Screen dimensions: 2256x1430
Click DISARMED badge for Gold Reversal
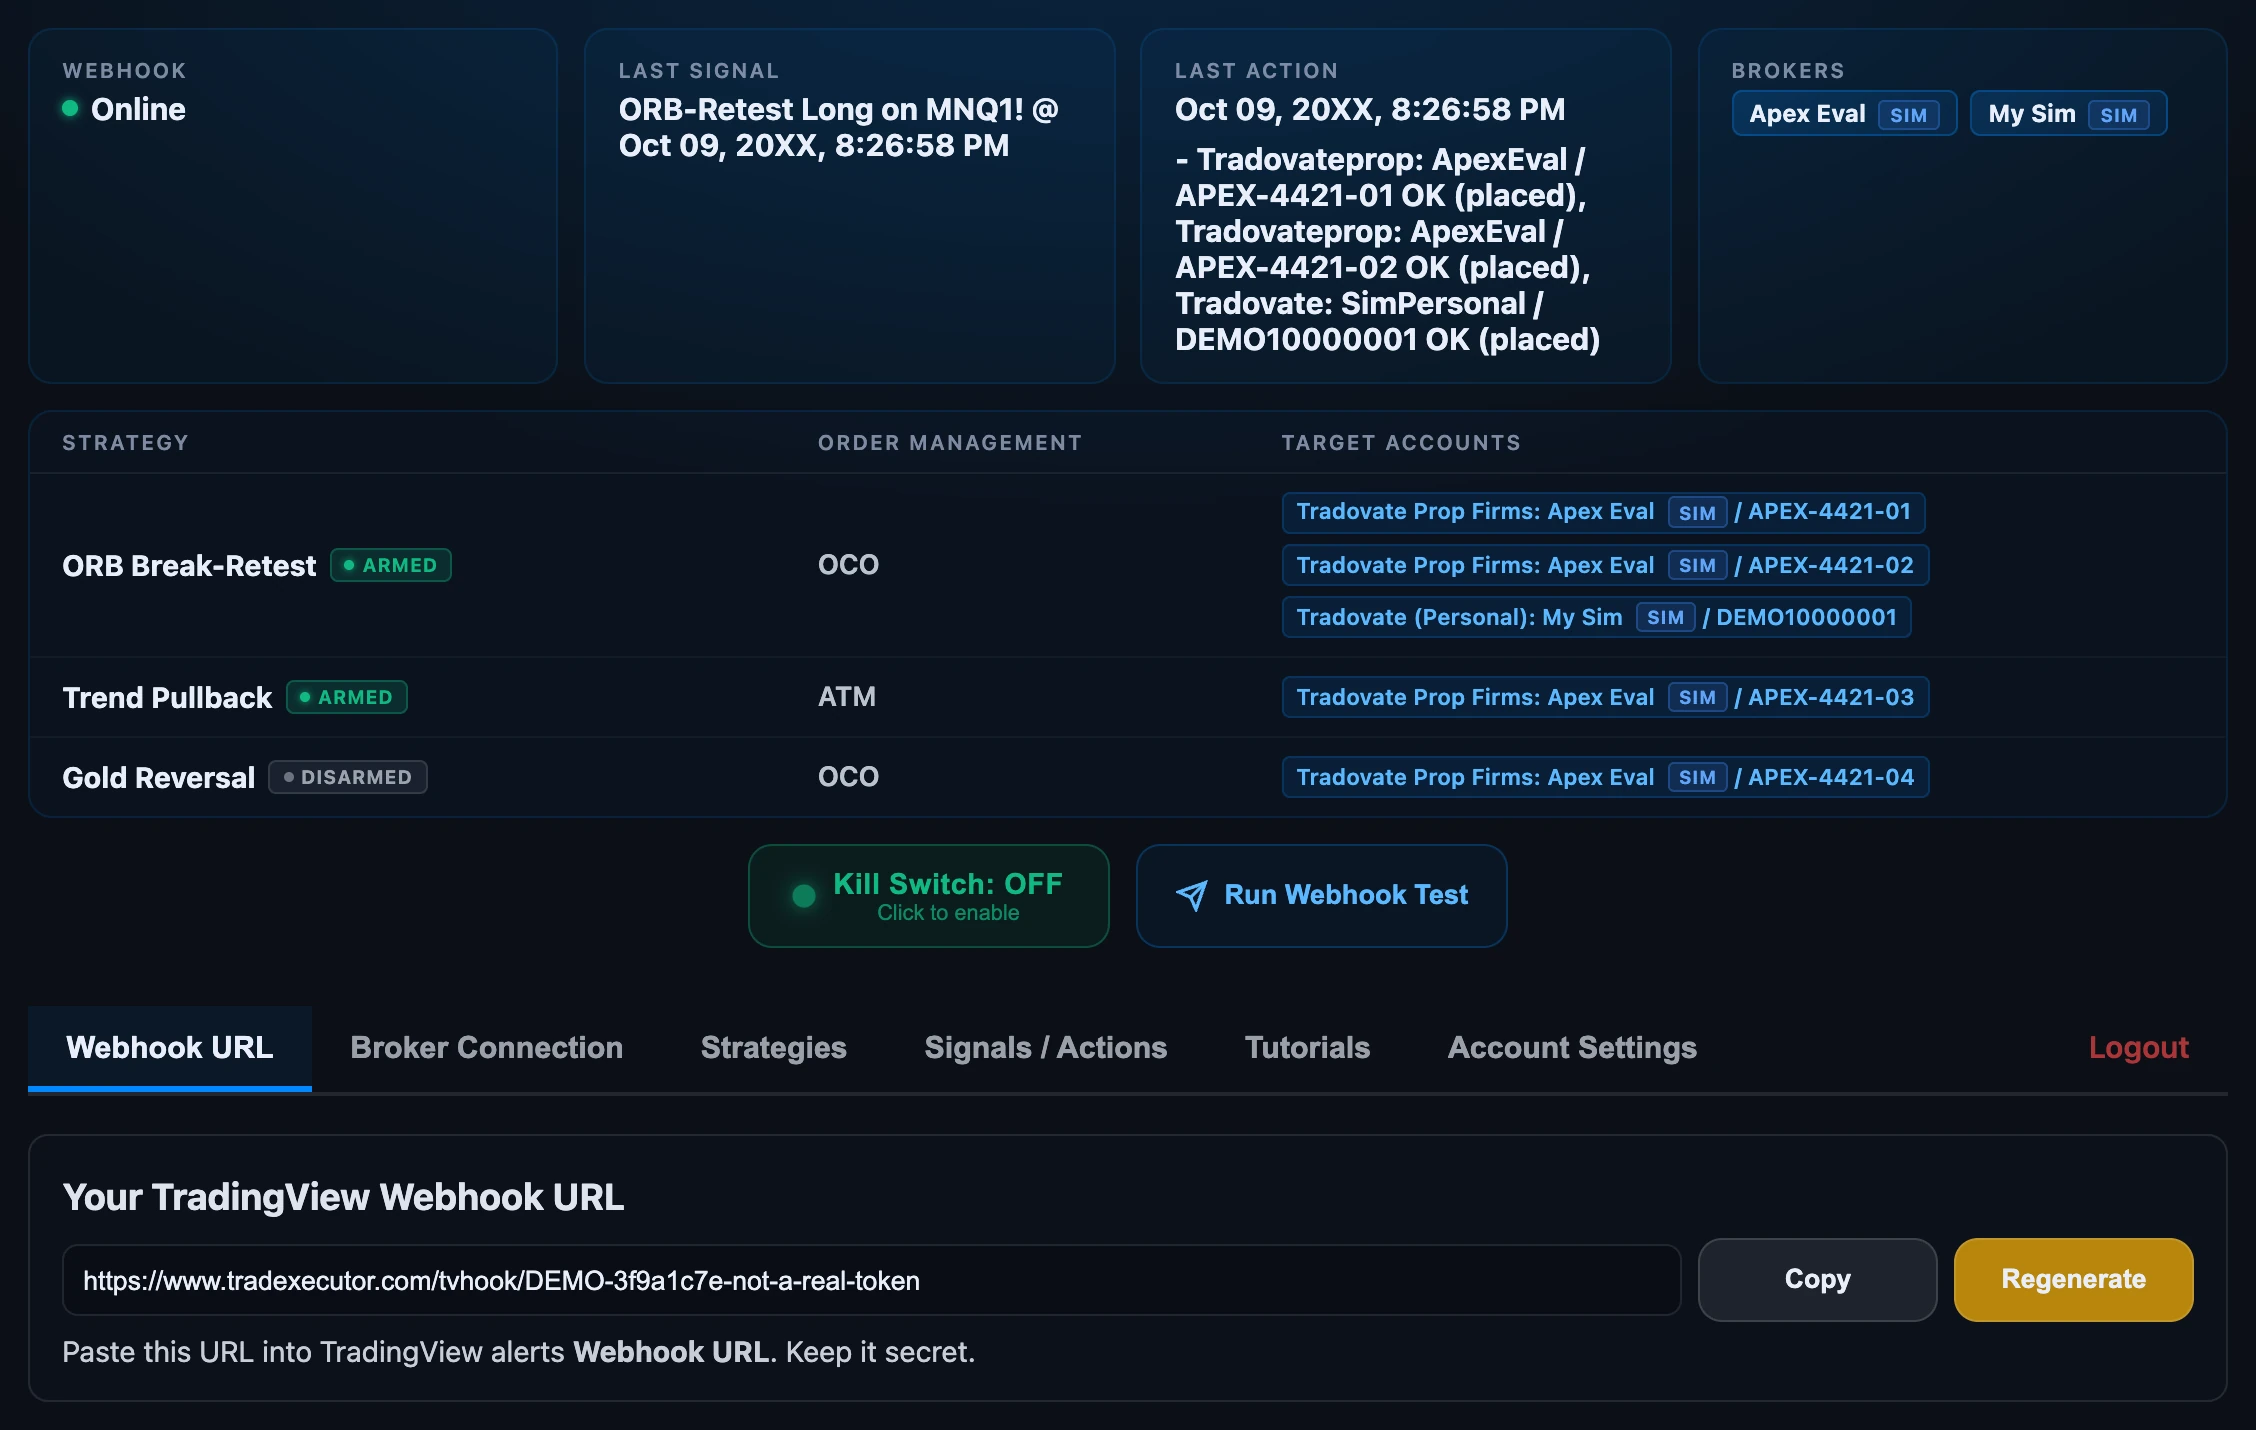[348, 777]
